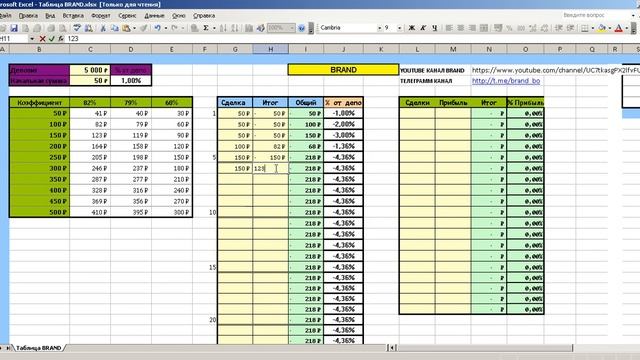Click the Percent Style icon
640x360 pixels.
509,28
